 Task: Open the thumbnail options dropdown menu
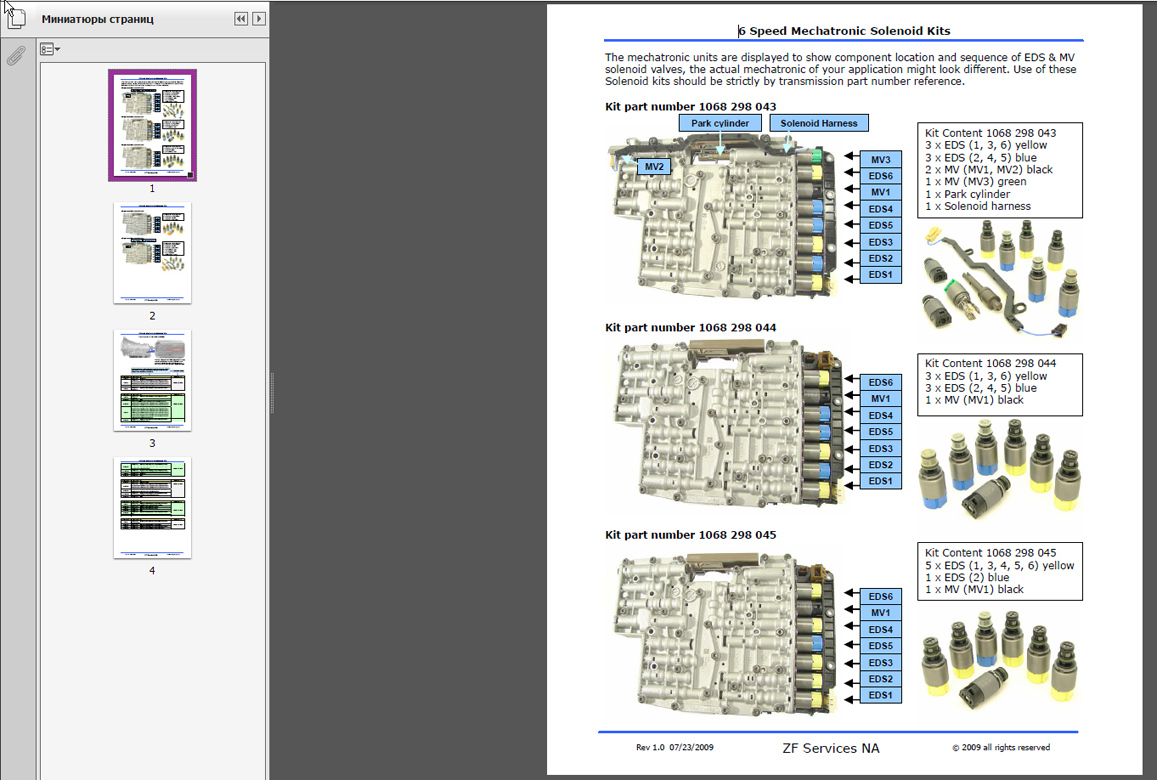[x=50, y=49]
